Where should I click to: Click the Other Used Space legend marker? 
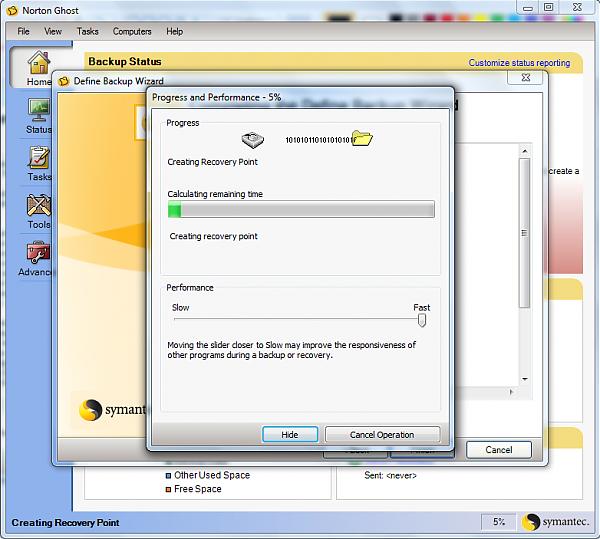[x=168, y=475]
